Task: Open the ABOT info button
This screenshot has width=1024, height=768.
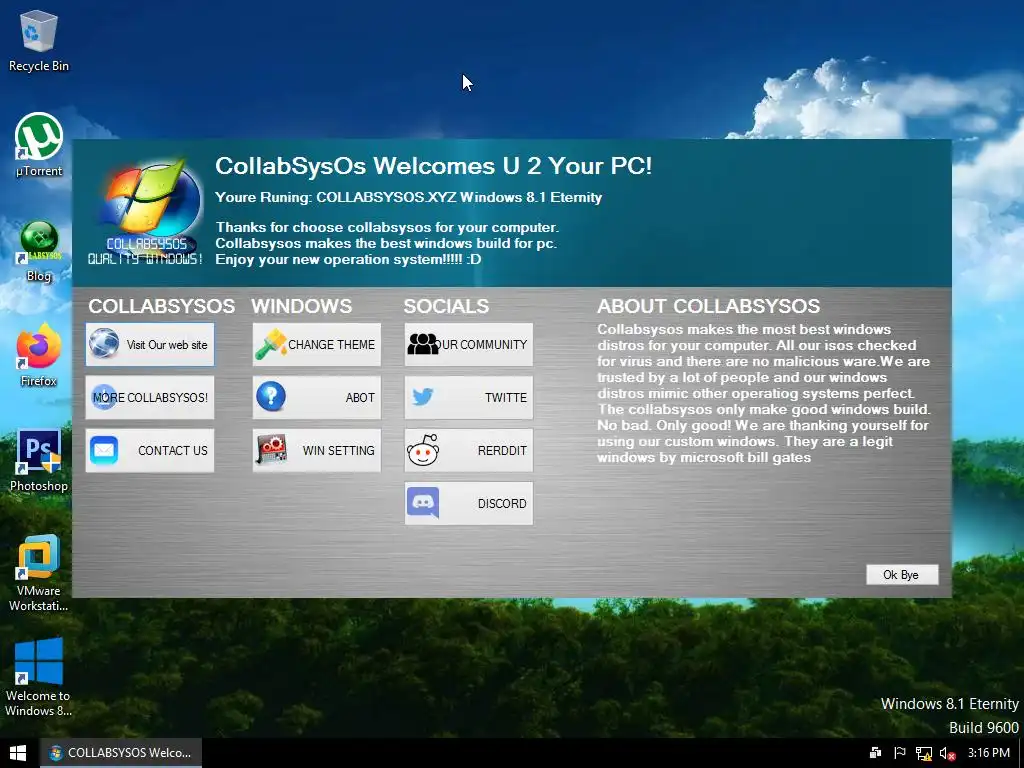Action: tap(317, 397)
